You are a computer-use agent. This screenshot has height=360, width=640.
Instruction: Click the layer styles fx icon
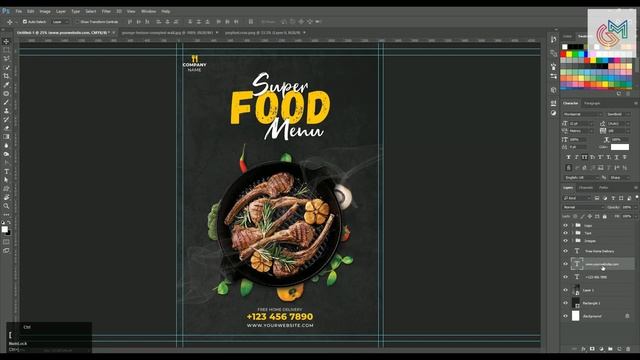[584, 349]
